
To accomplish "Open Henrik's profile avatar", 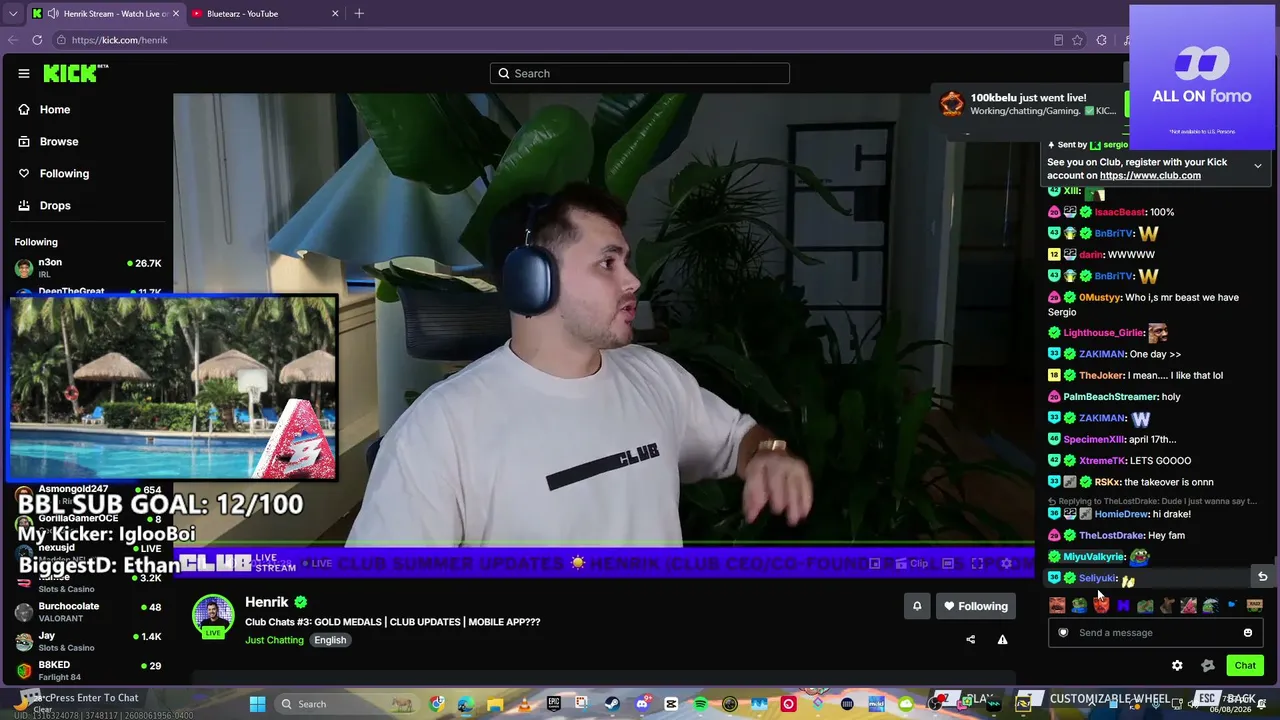I will click(x=213, y=616).
